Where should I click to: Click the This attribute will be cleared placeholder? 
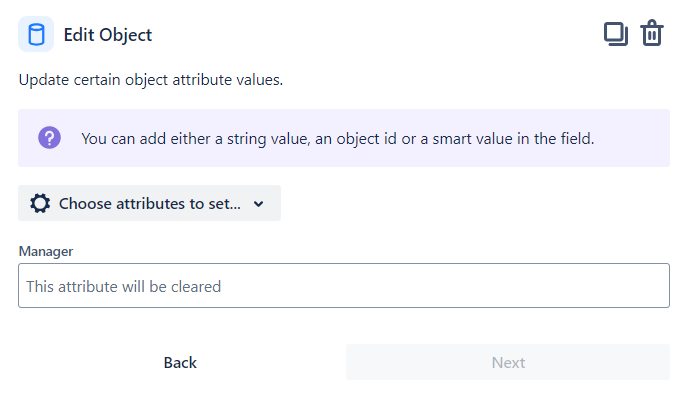[x=123, y=286]
